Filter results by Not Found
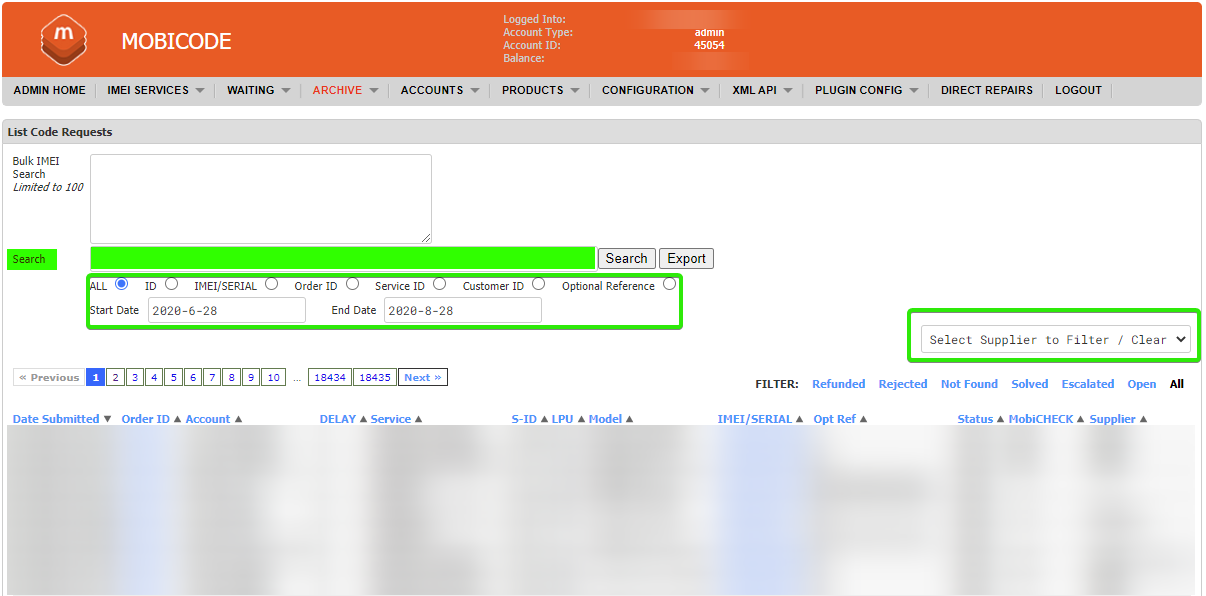Screen dimensions: 1206x596 pyautogui.click(x=969, y=384)
